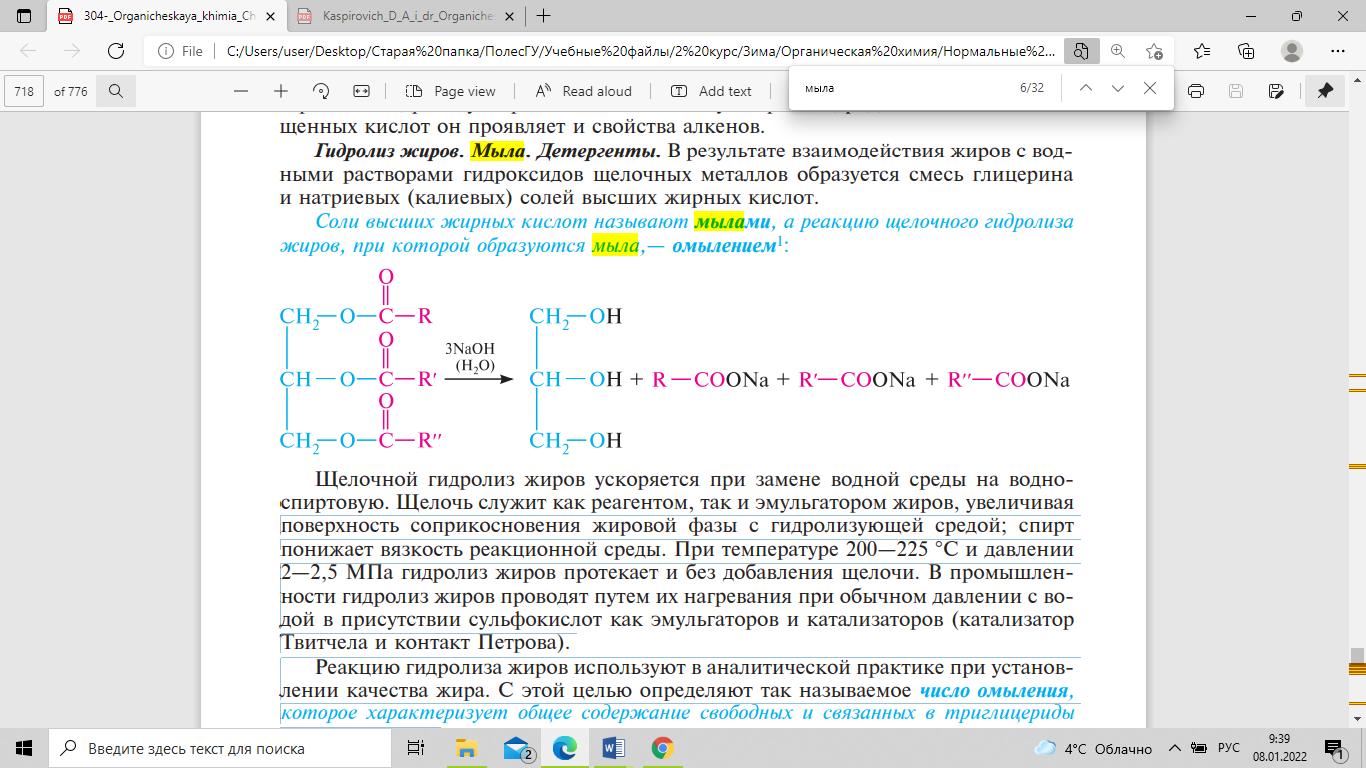Open the Windows Start menu
Image resolution: width=1366 pixels, height=768 pixels.
tap(24, 748)
